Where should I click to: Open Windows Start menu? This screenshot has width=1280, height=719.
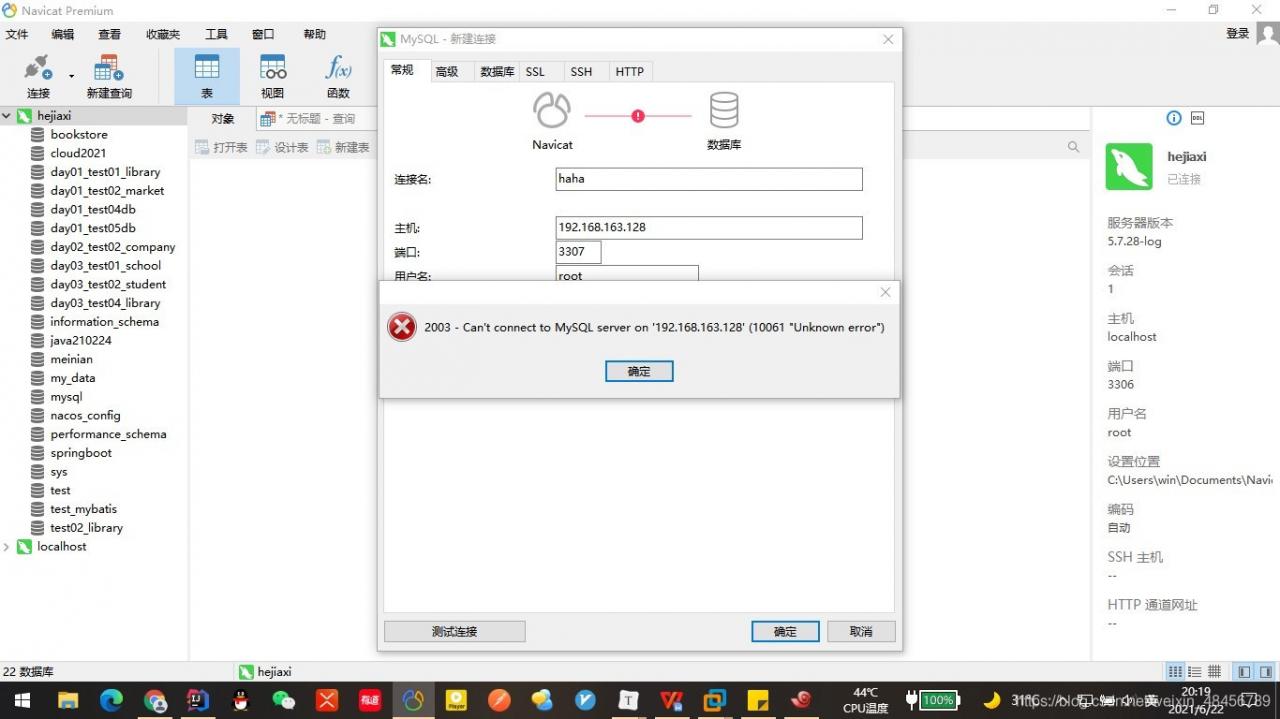point(21,700)
